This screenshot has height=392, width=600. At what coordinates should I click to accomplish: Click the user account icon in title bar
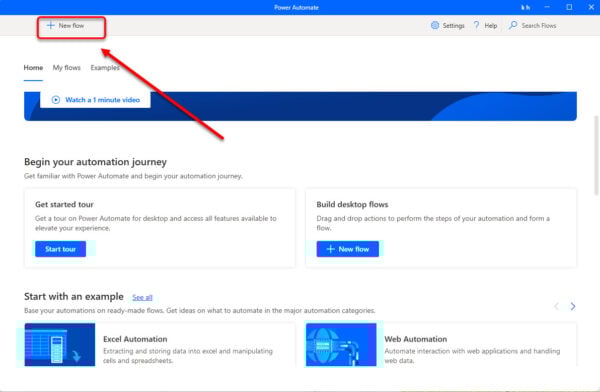[525, 7]
